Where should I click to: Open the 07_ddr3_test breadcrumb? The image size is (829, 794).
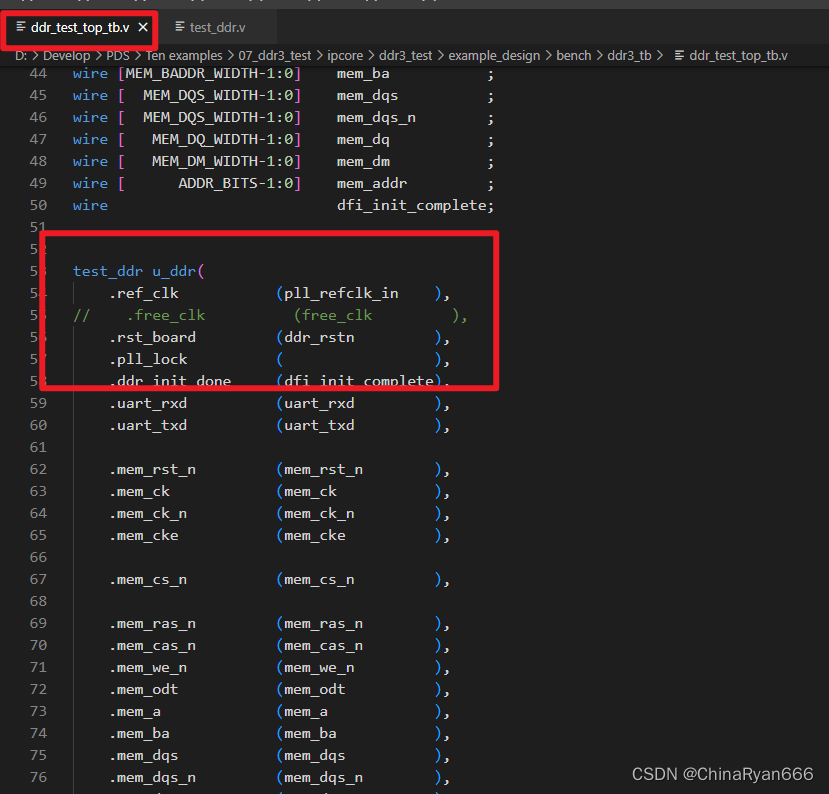274,56
